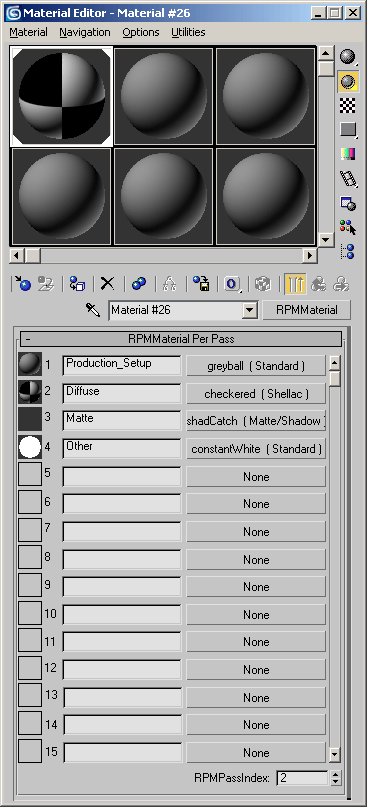Click Select by Material icon
Viewport: 367px width, 807px height.
(x=349, y=226)
